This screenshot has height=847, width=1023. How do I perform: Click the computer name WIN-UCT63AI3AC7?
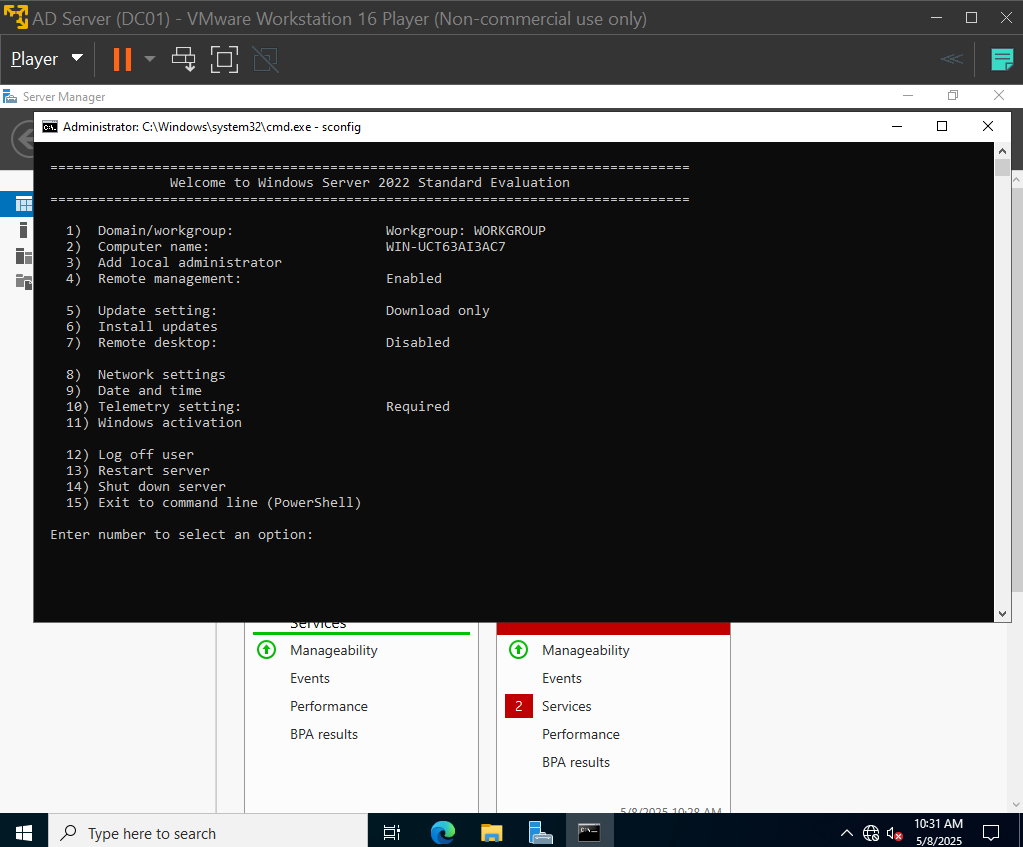446,247
